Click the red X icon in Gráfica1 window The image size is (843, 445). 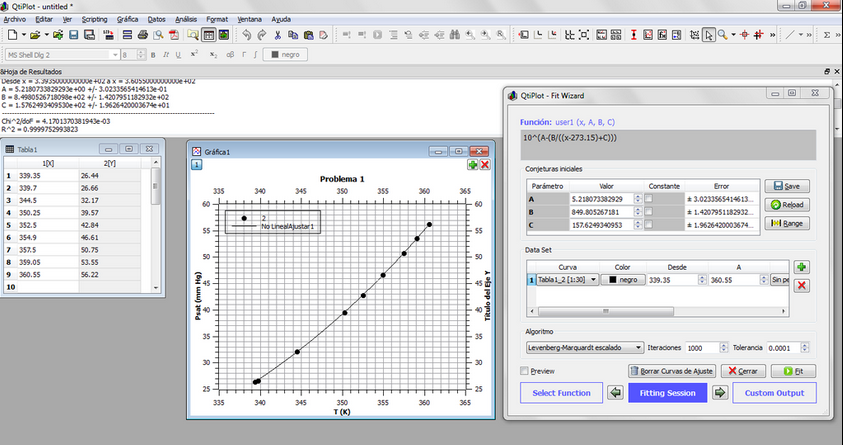(485, 164)
